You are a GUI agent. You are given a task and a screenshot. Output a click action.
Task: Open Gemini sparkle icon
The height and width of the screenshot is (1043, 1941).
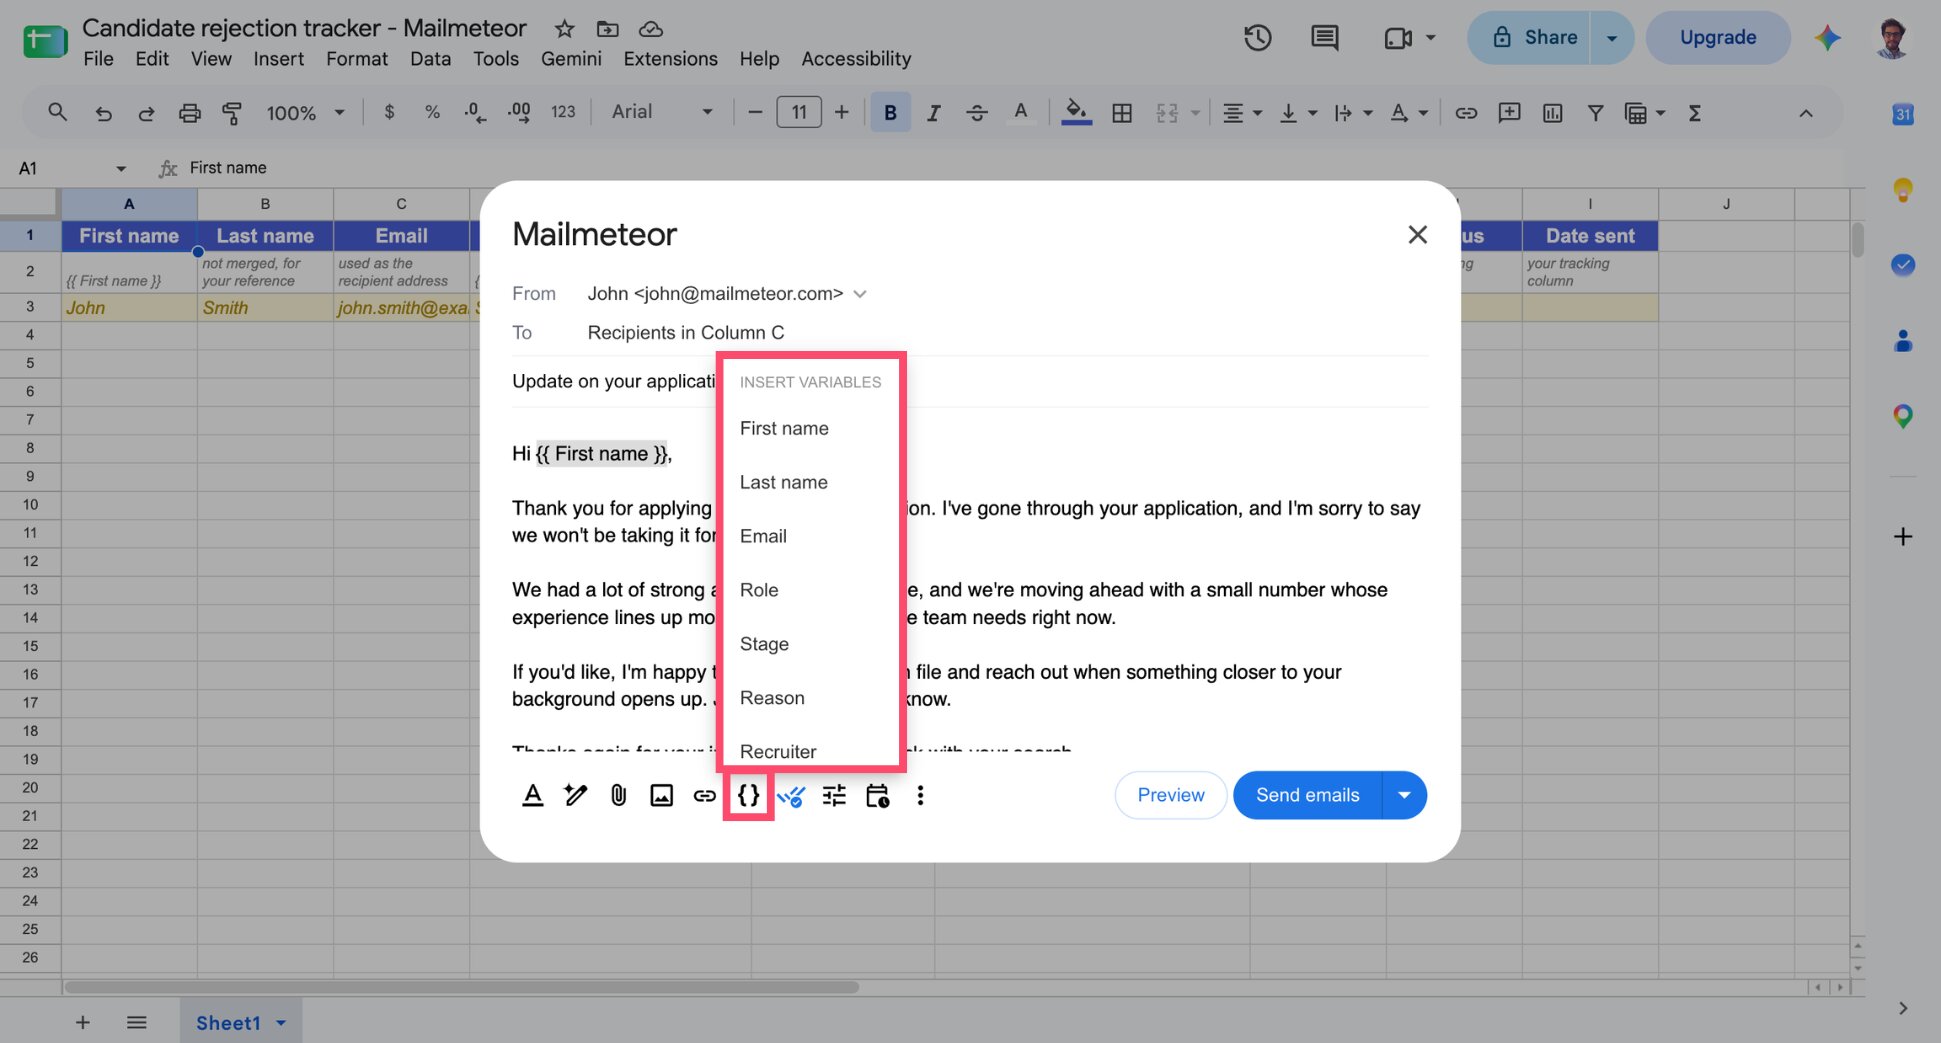[1828, 38]
